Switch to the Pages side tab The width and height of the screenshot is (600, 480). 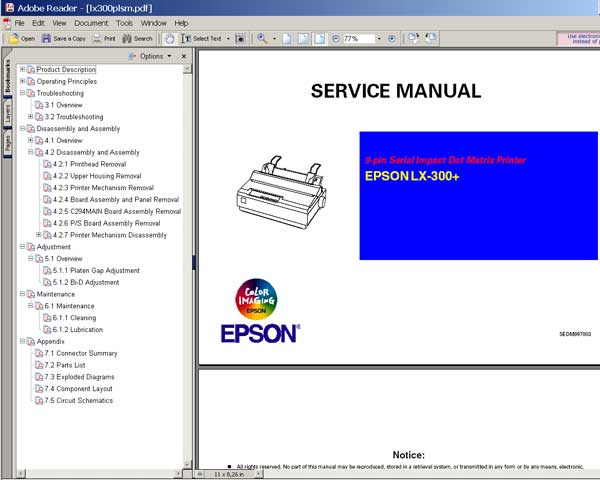(7, 144)
